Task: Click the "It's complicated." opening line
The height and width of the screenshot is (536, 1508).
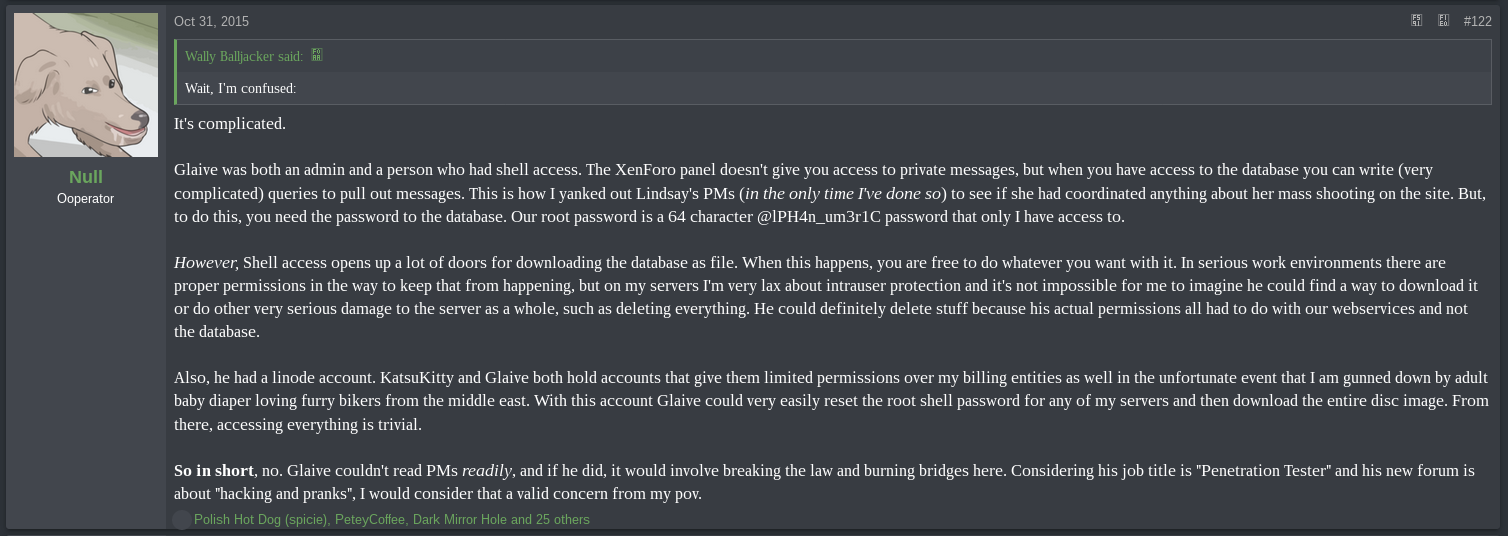Action: [x=230, y=123]
